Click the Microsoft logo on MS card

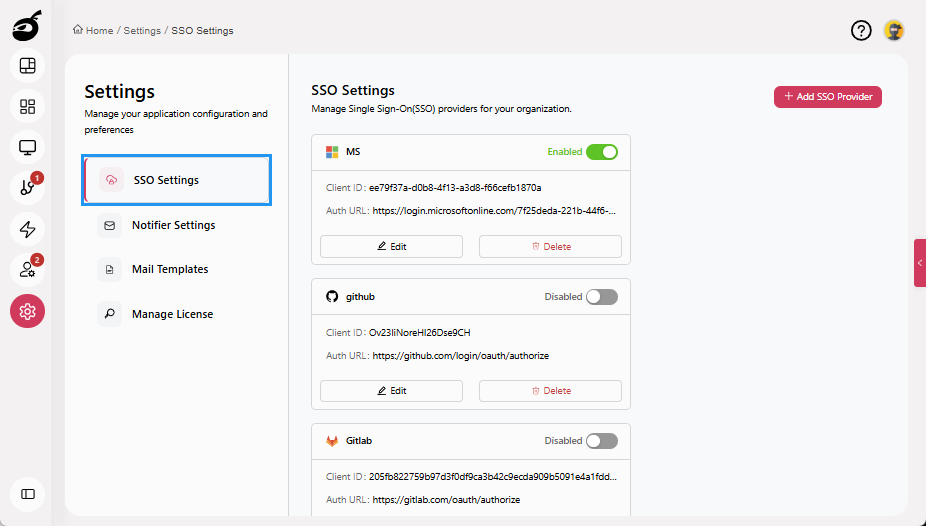(x=332, y=152)
